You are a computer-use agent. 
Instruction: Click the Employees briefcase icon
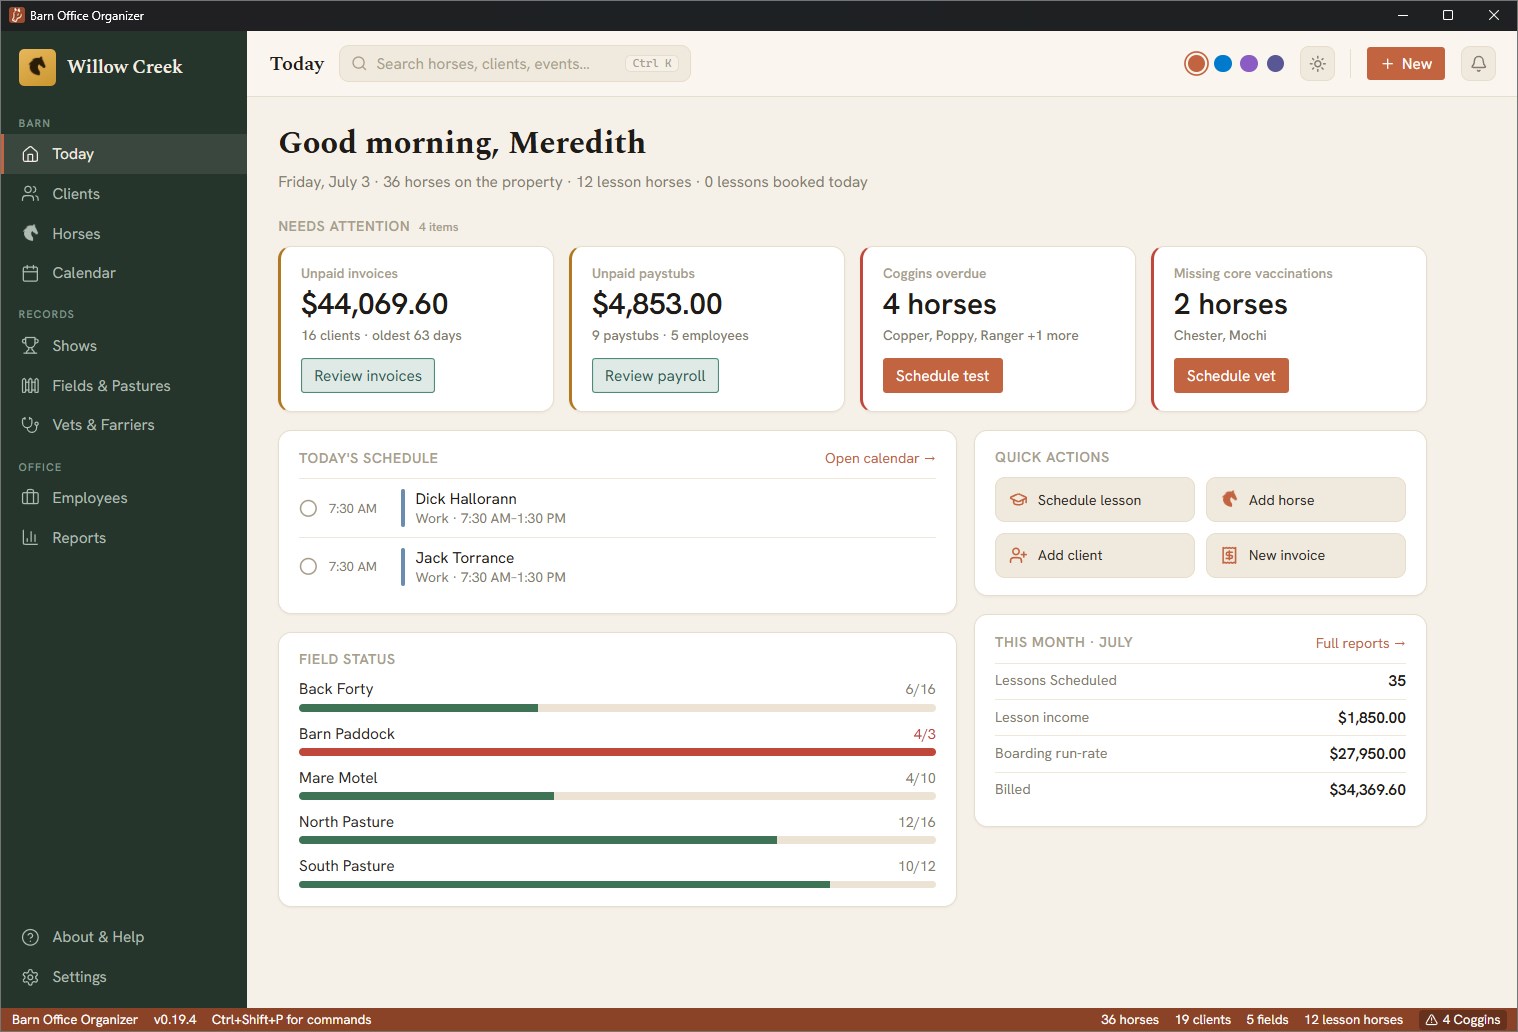point(31,498)
